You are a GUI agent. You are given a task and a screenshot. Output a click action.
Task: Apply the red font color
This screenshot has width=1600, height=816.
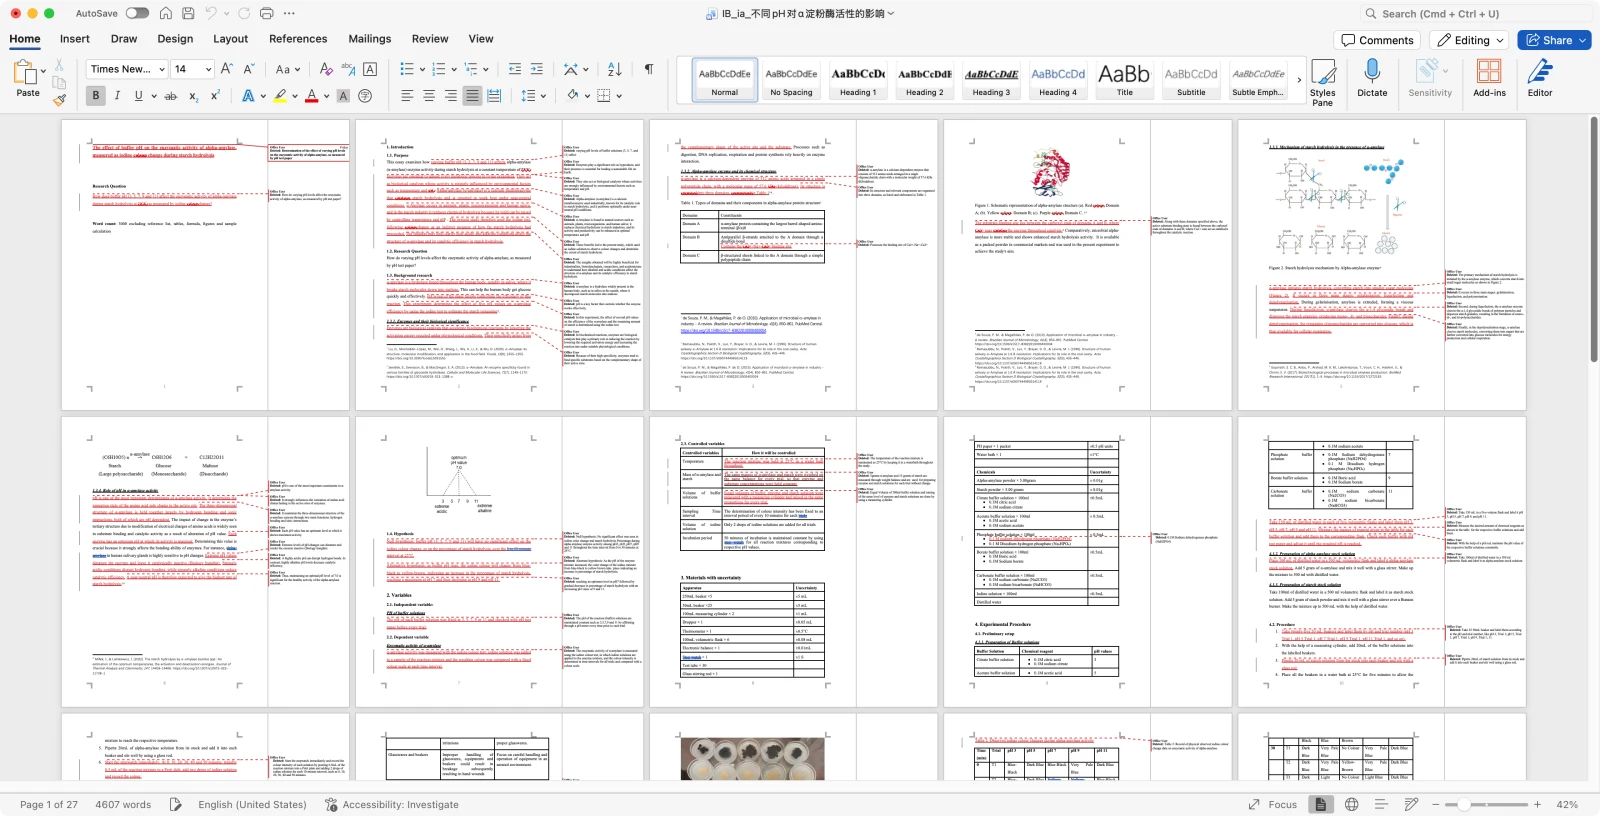[x=312, y=96]
